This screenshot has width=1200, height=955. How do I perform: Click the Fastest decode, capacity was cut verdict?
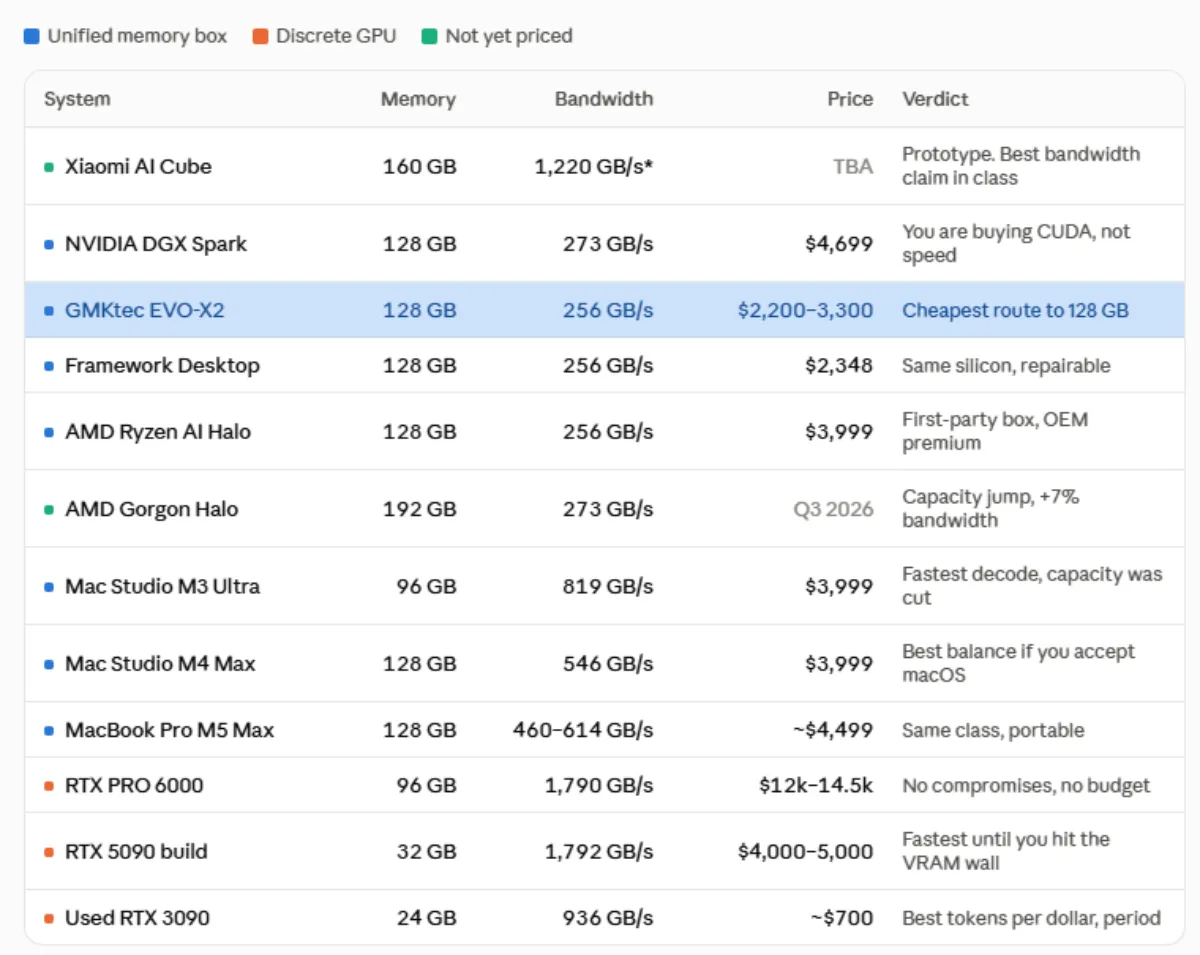[1032, 586]
